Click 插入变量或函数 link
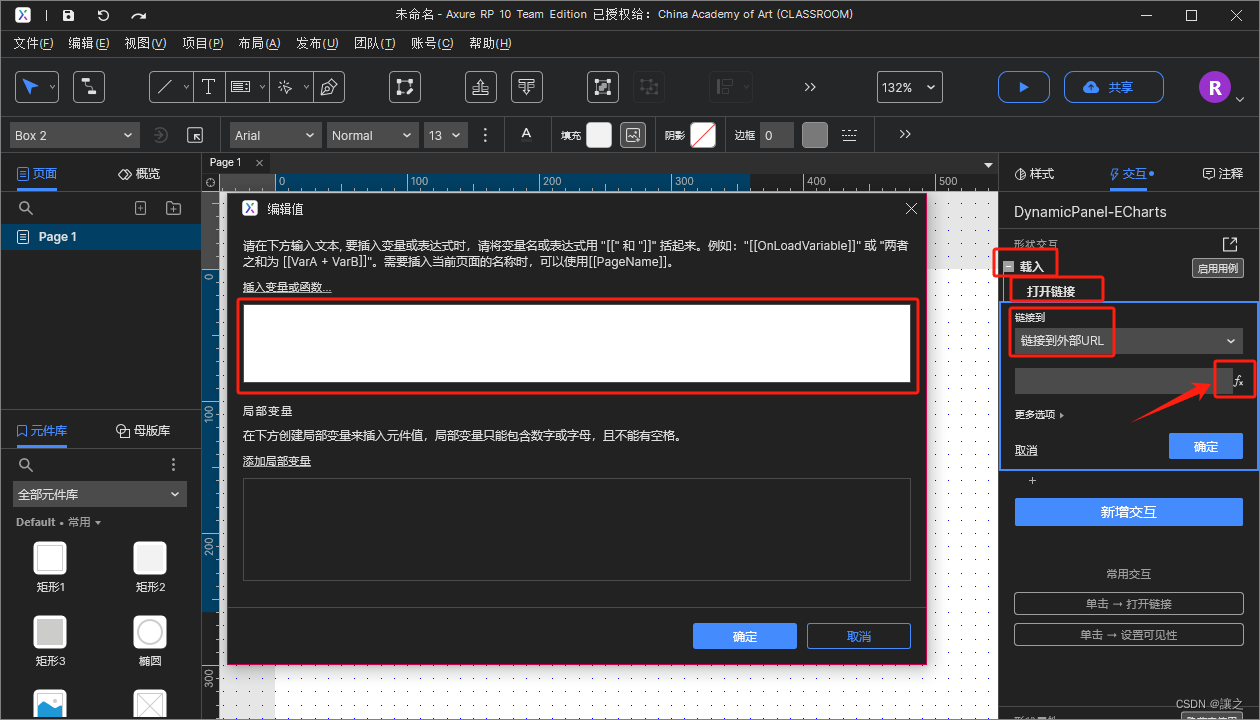The width and height of the screenshot is (1260, 720). click(x=287, y=288)
